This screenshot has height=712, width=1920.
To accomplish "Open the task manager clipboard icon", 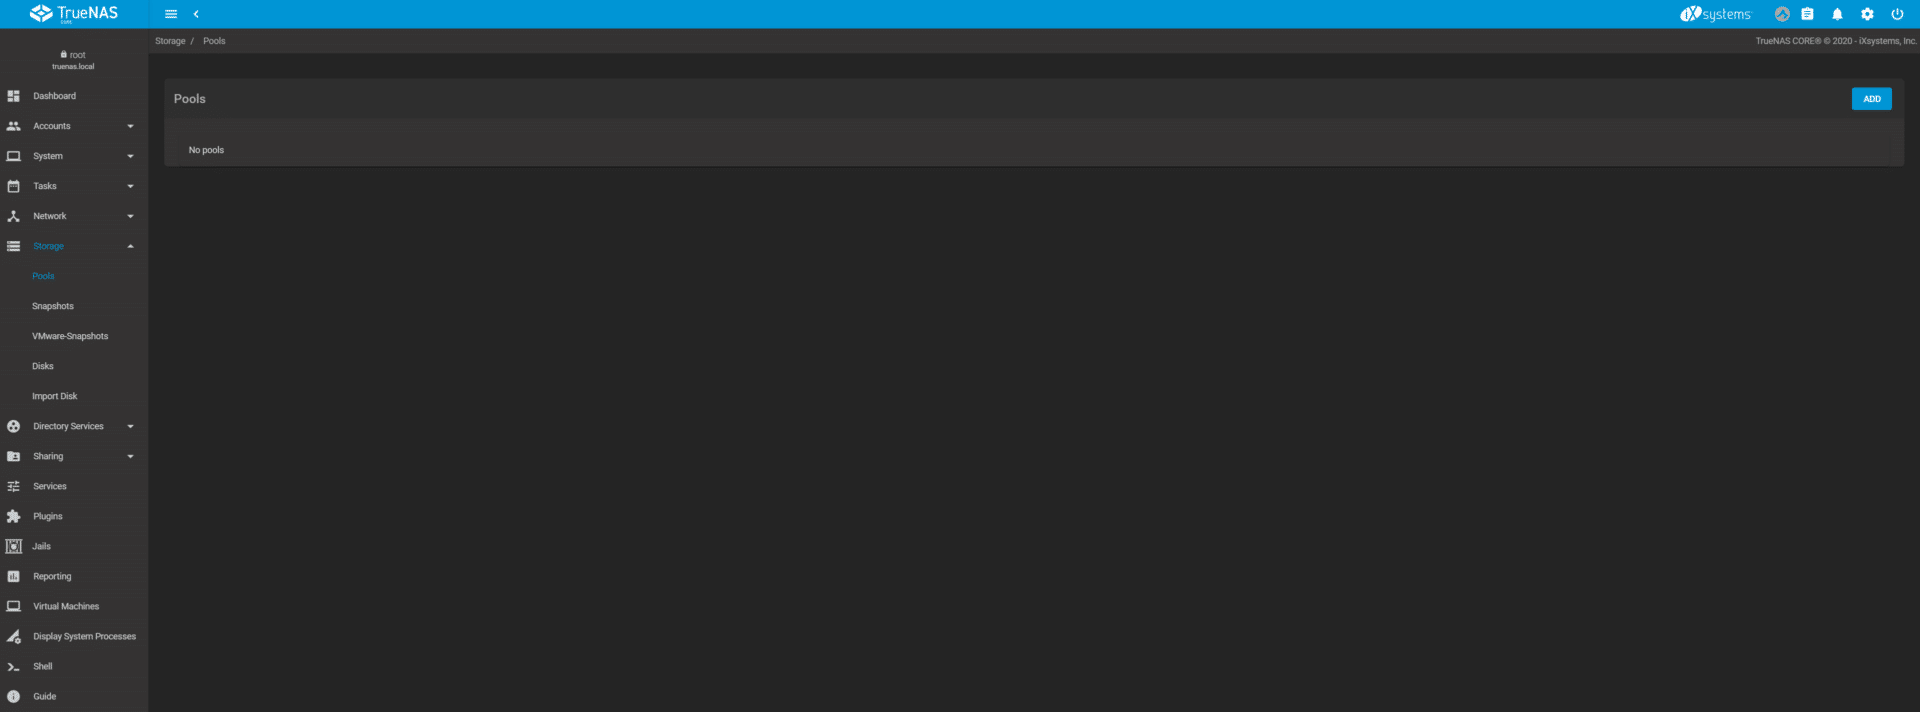I will [x=1807, y=14].
